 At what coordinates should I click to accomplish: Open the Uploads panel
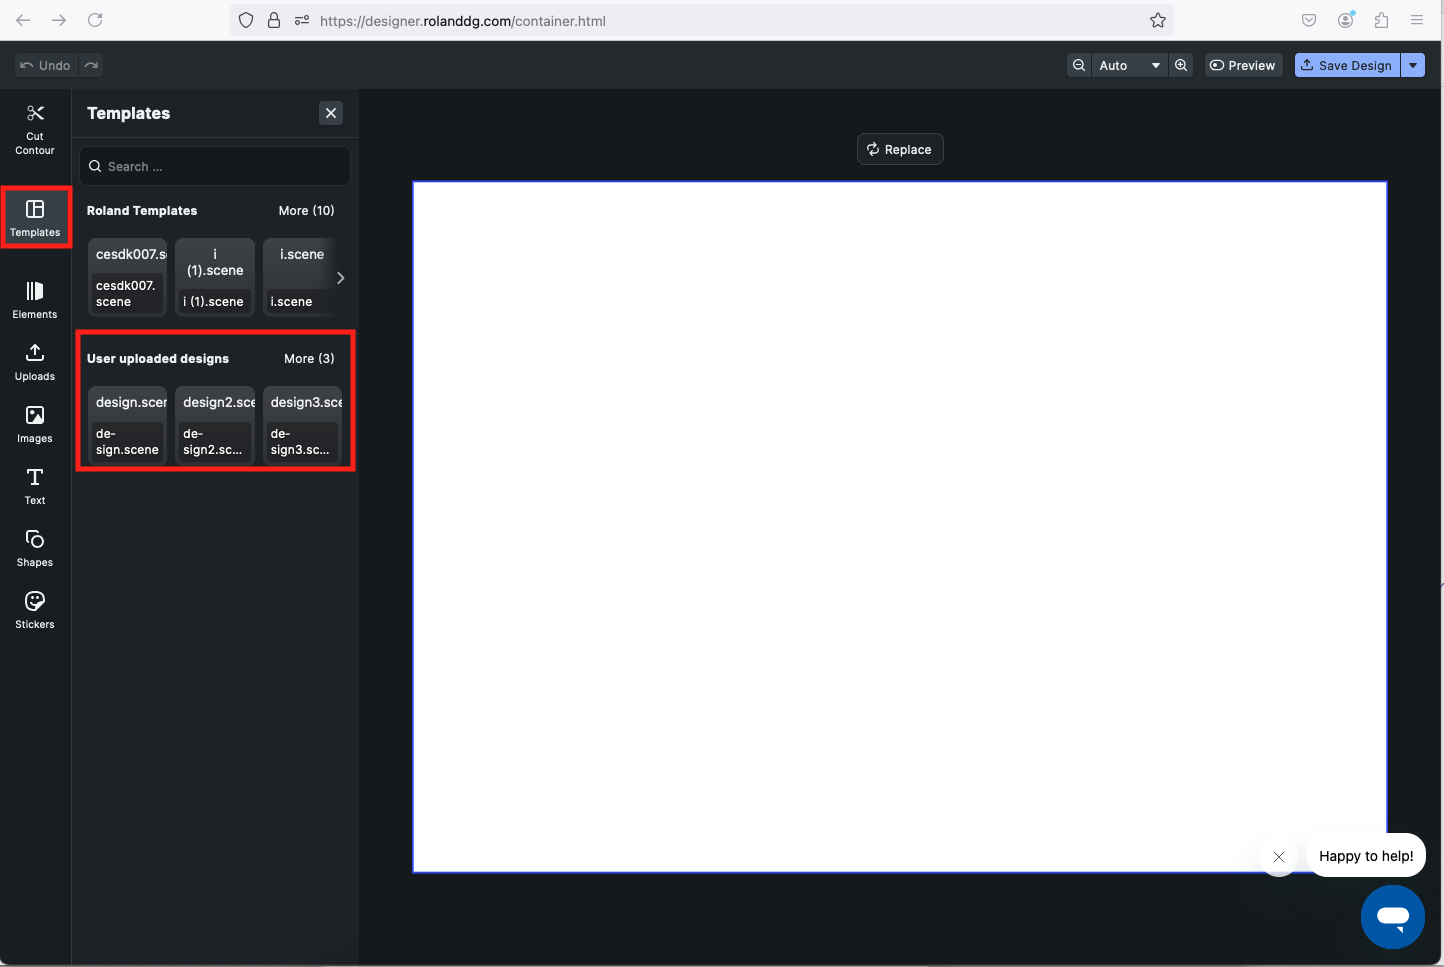(35, 362)
